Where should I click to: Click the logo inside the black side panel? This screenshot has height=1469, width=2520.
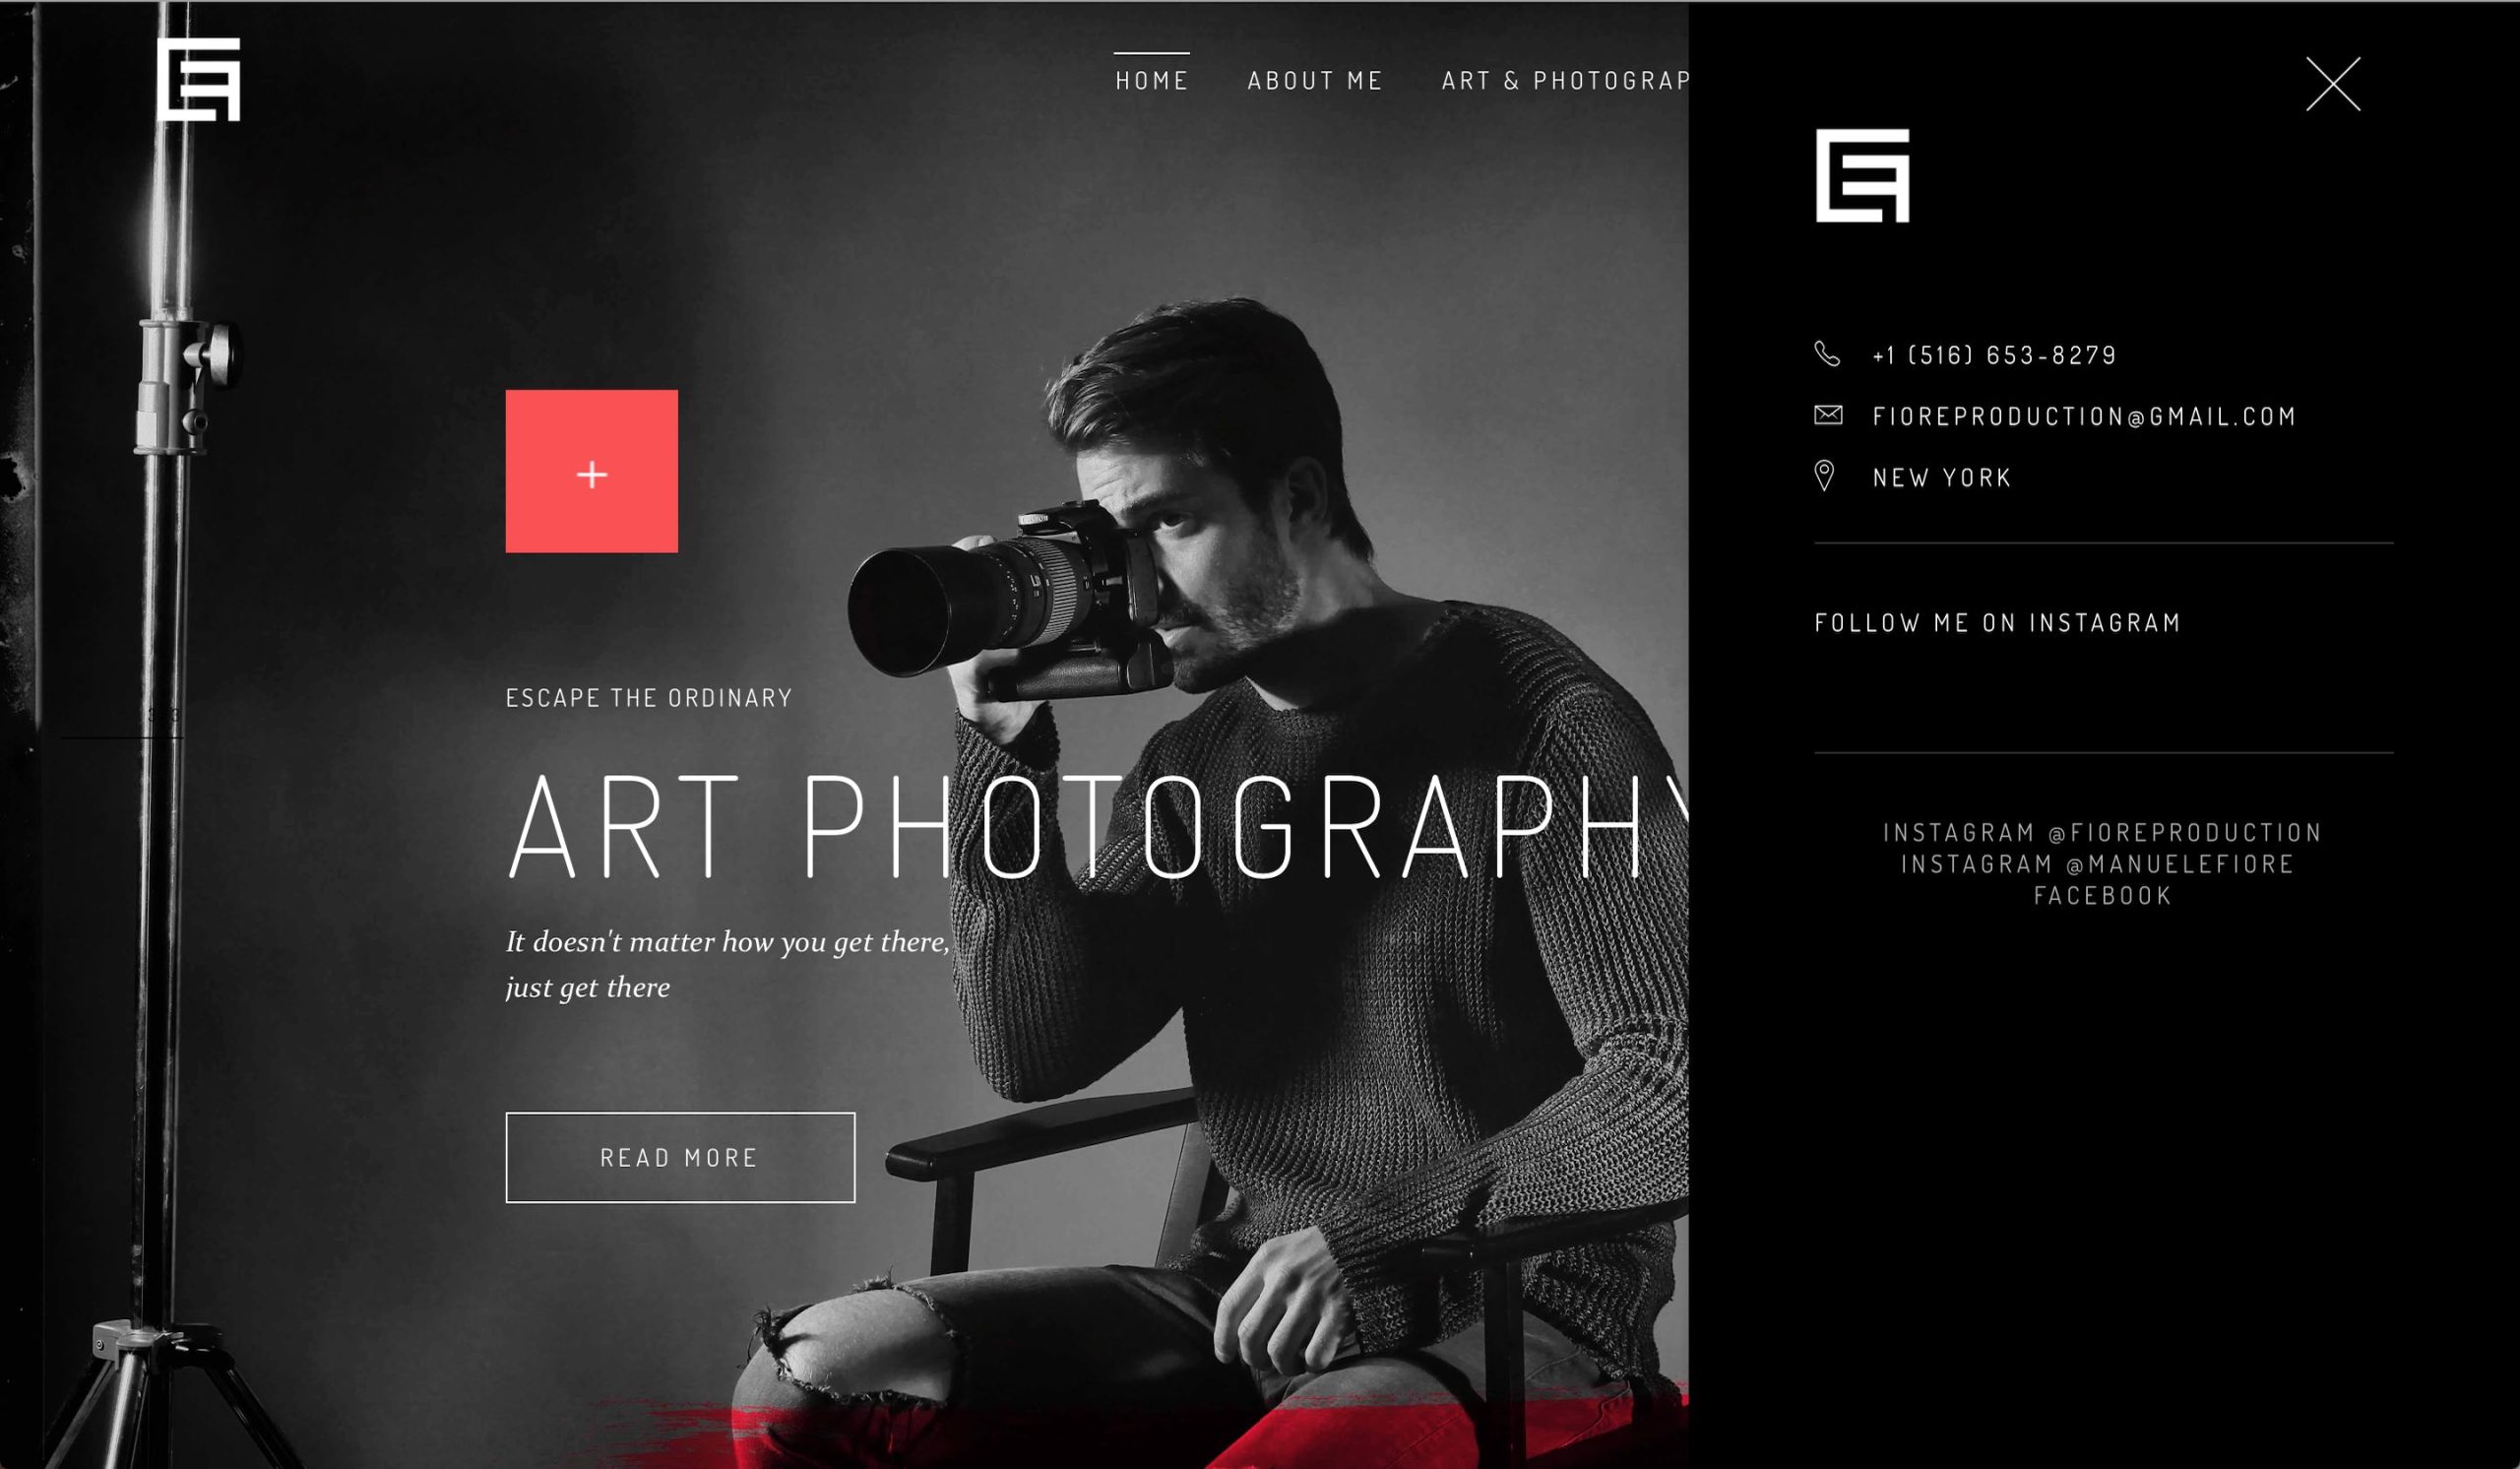point(1862,175)
